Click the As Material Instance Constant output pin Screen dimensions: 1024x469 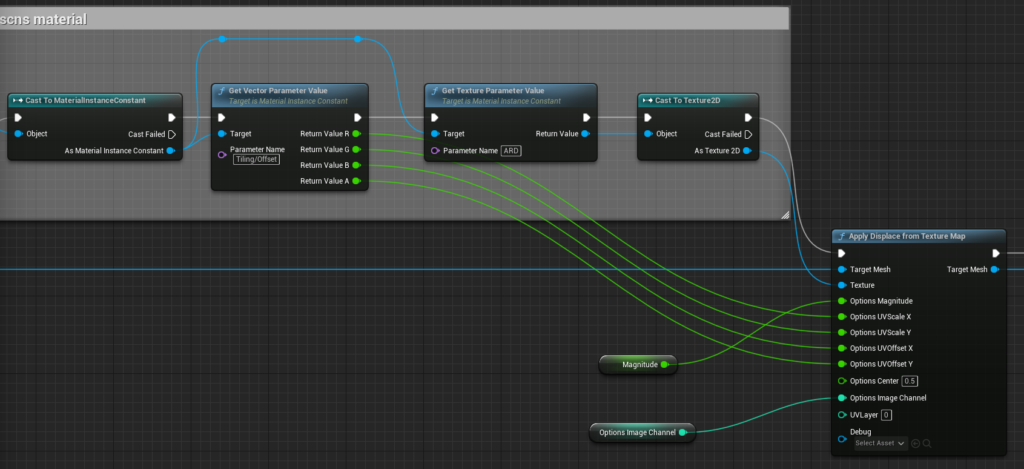click(170, 151)
